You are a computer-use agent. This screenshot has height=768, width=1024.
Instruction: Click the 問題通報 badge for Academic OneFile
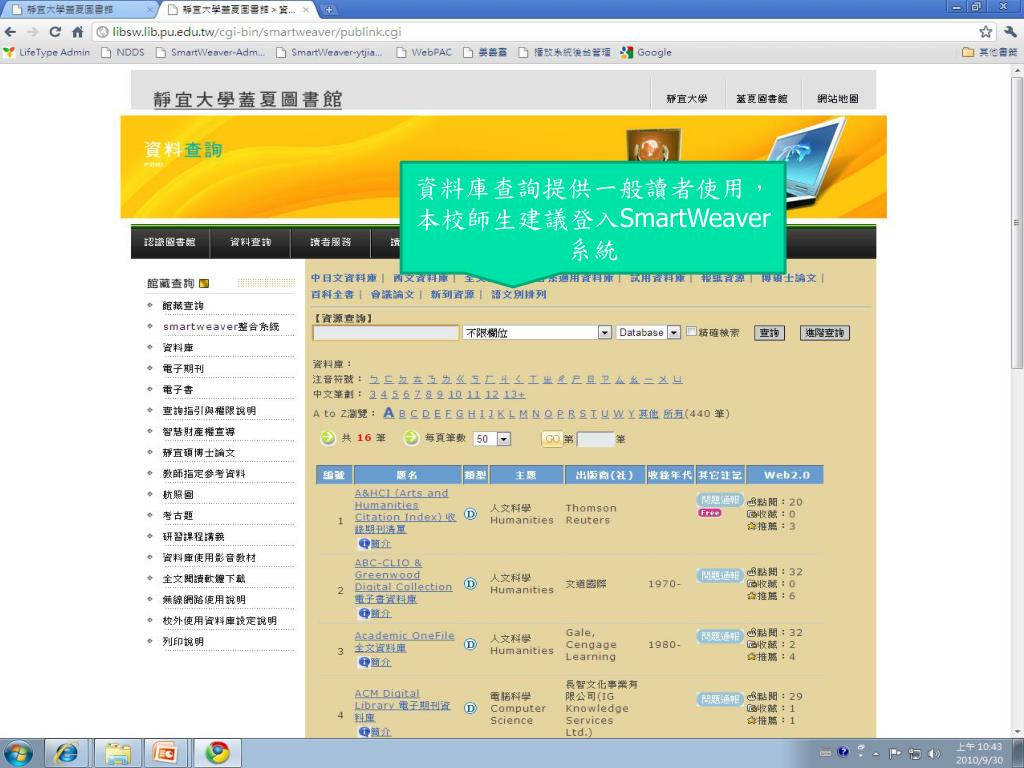click(720, 636)
